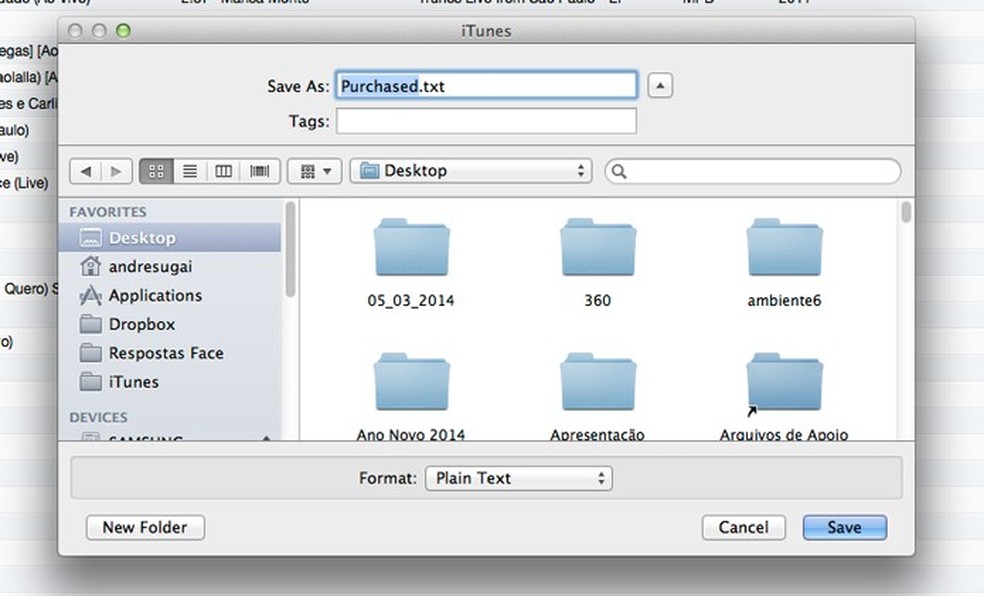Open the Desktop location popup

pos(471,171)
